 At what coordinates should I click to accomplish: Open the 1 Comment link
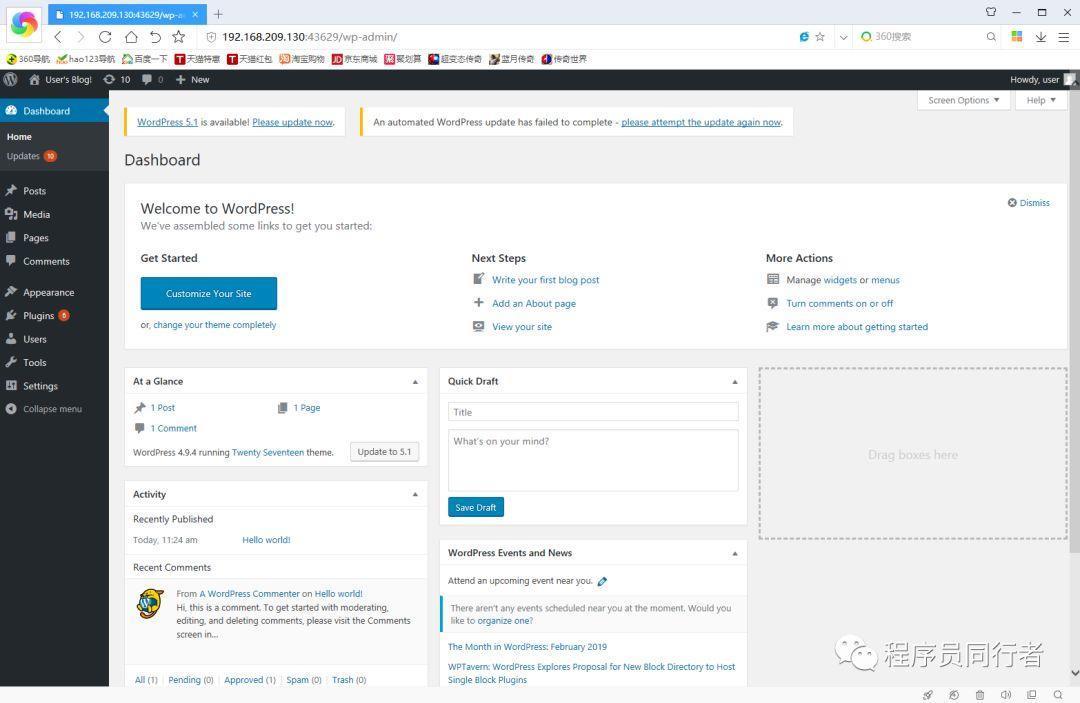click(x=174, y=428)
